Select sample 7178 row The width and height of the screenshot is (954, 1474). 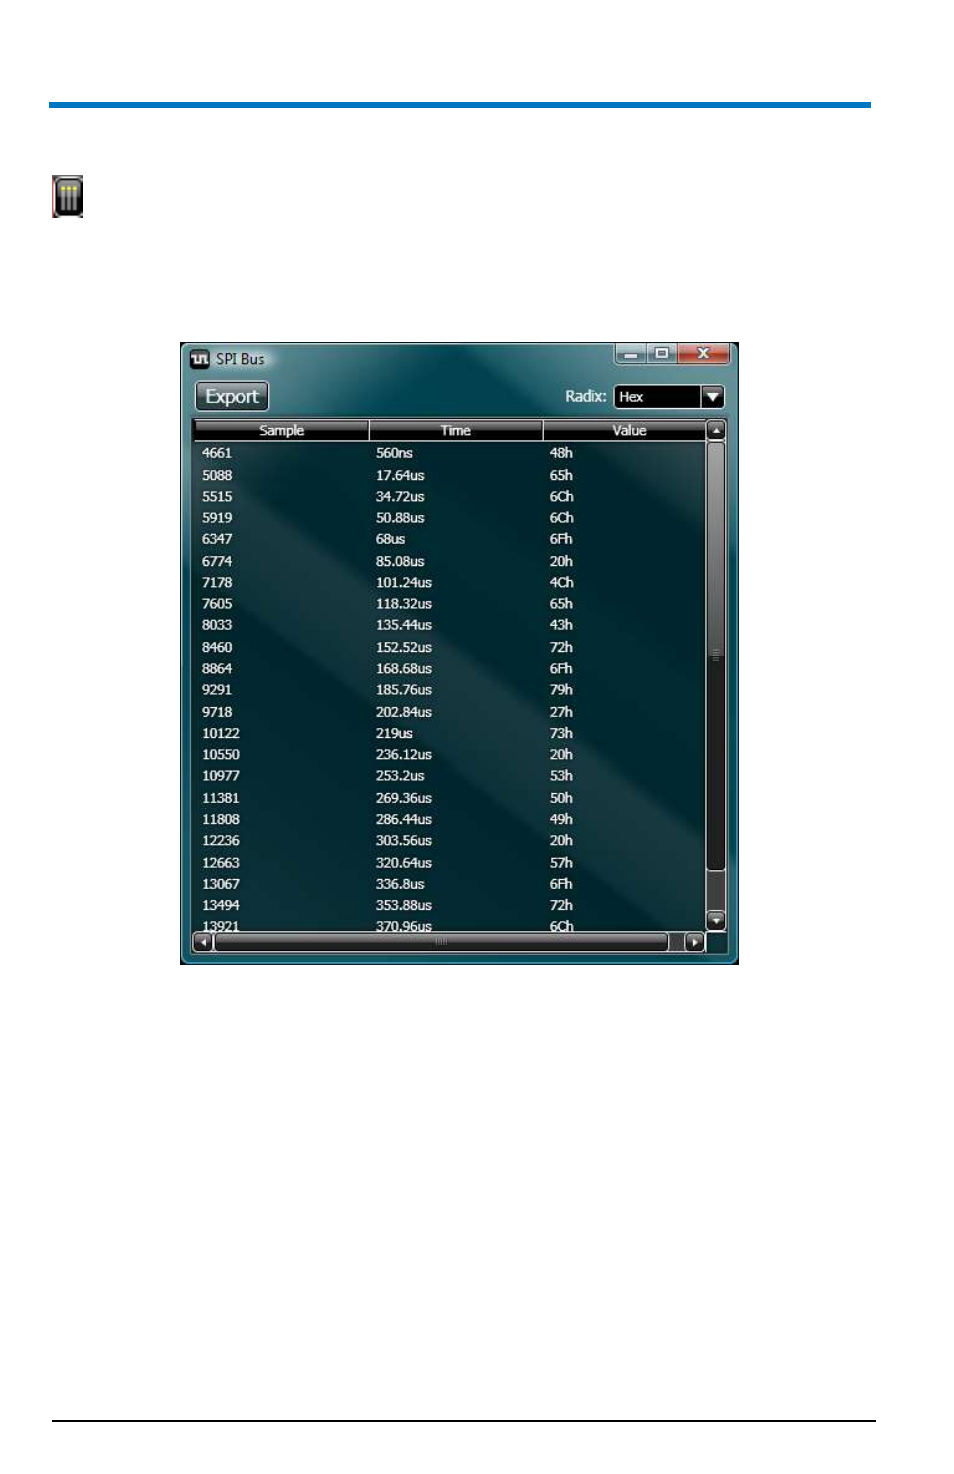[450, 582]
